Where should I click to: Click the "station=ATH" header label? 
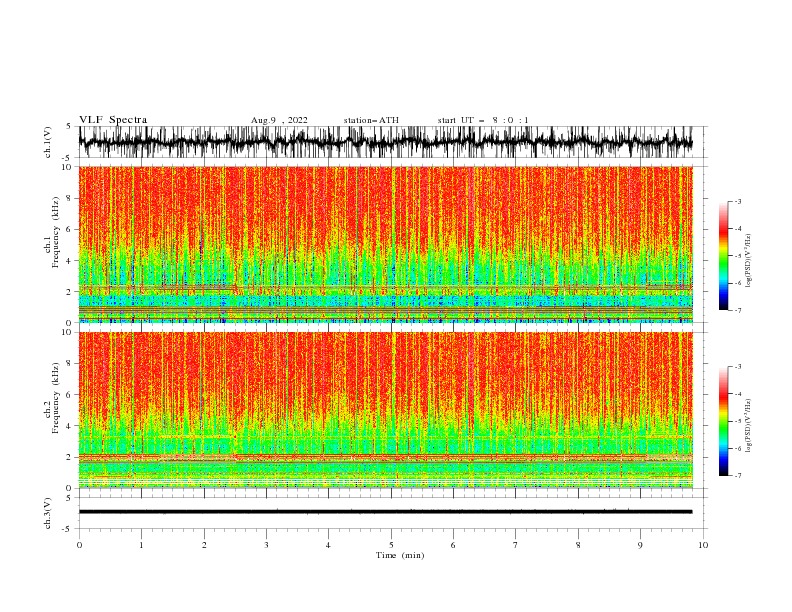click(371, 120)
